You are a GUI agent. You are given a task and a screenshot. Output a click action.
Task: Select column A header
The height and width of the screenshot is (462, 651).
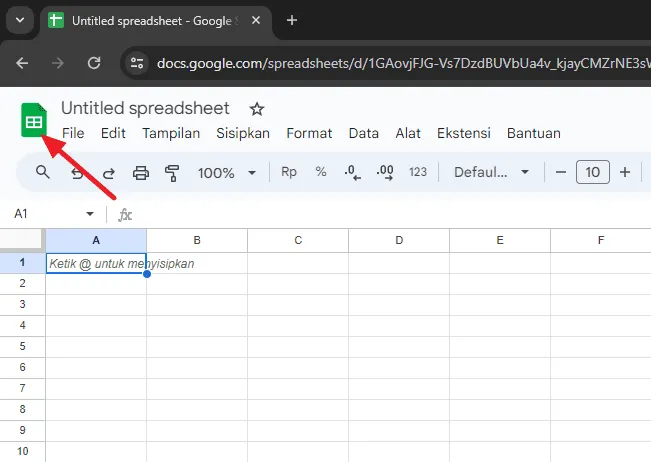pyautogui.click(x=96, y=240)
